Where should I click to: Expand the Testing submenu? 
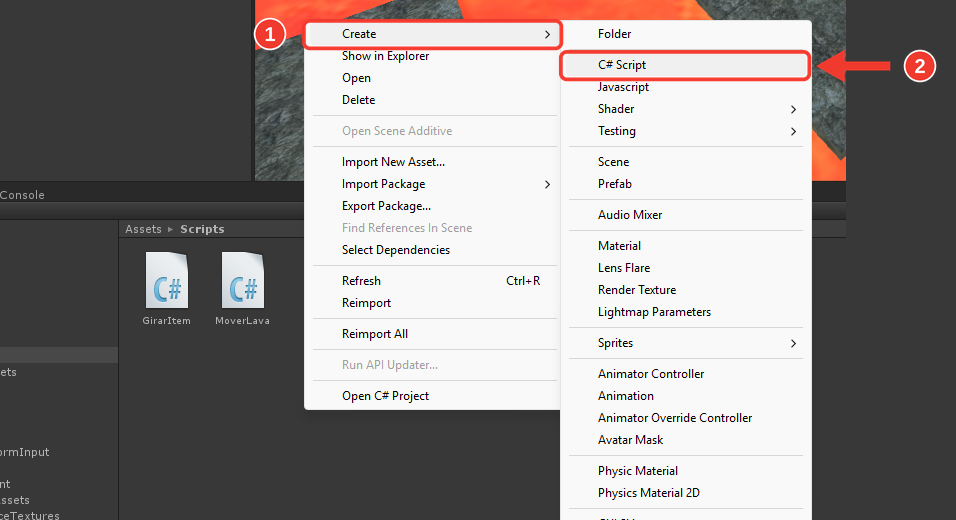685,131
